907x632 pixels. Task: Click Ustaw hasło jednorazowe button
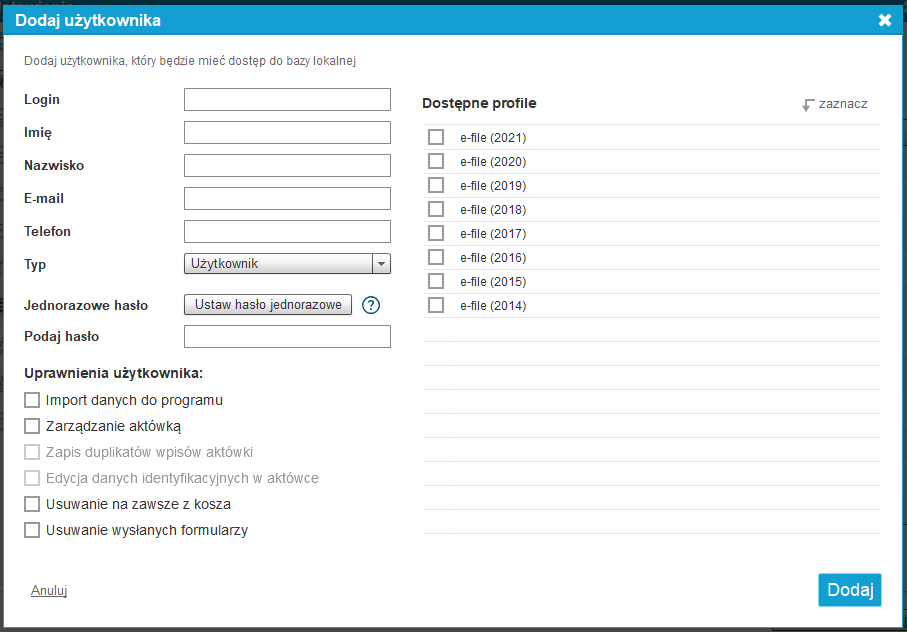pyautogui.click(x=268, y=305)
